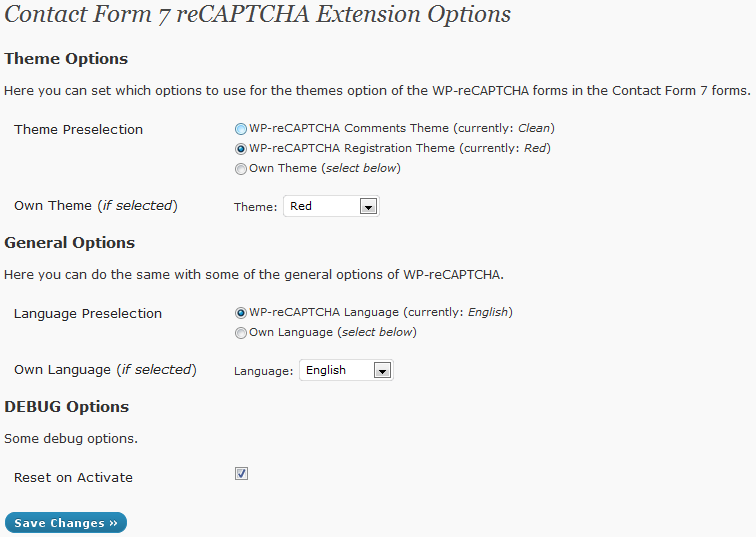756x537 pixels.
Task: Expand the Theme dropdown arrow
Action: 368,207
